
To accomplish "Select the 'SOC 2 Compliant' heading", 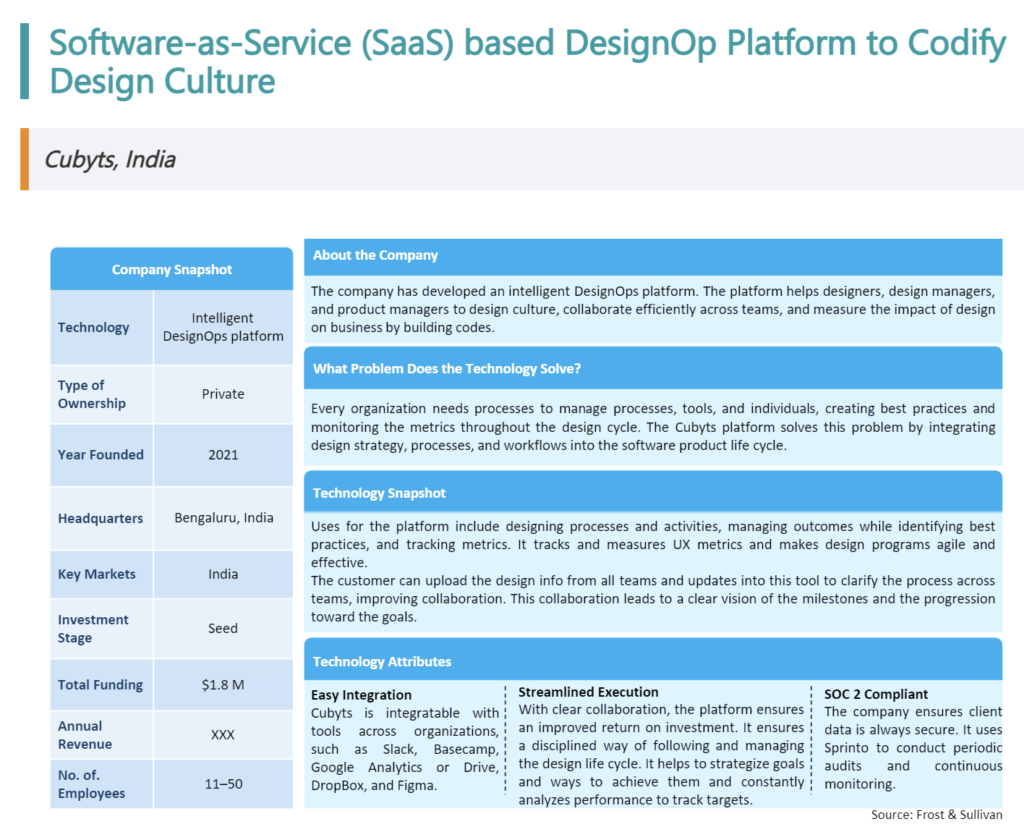I will click(x=876, y=694).
